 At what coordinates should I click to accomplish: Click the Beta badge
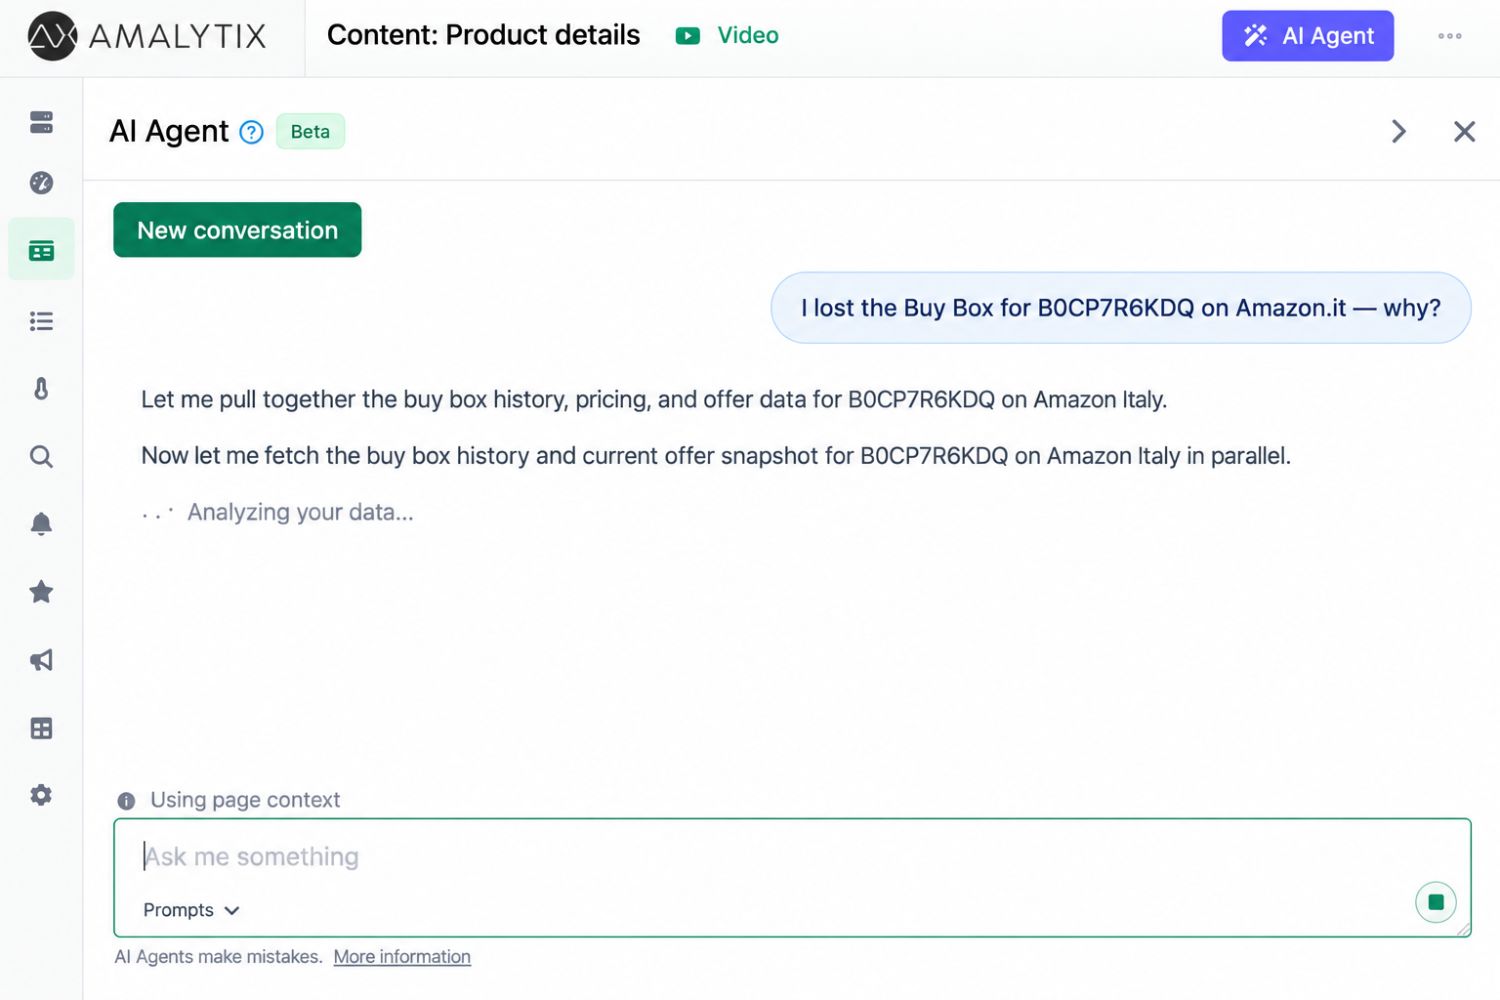pos(310,132)
